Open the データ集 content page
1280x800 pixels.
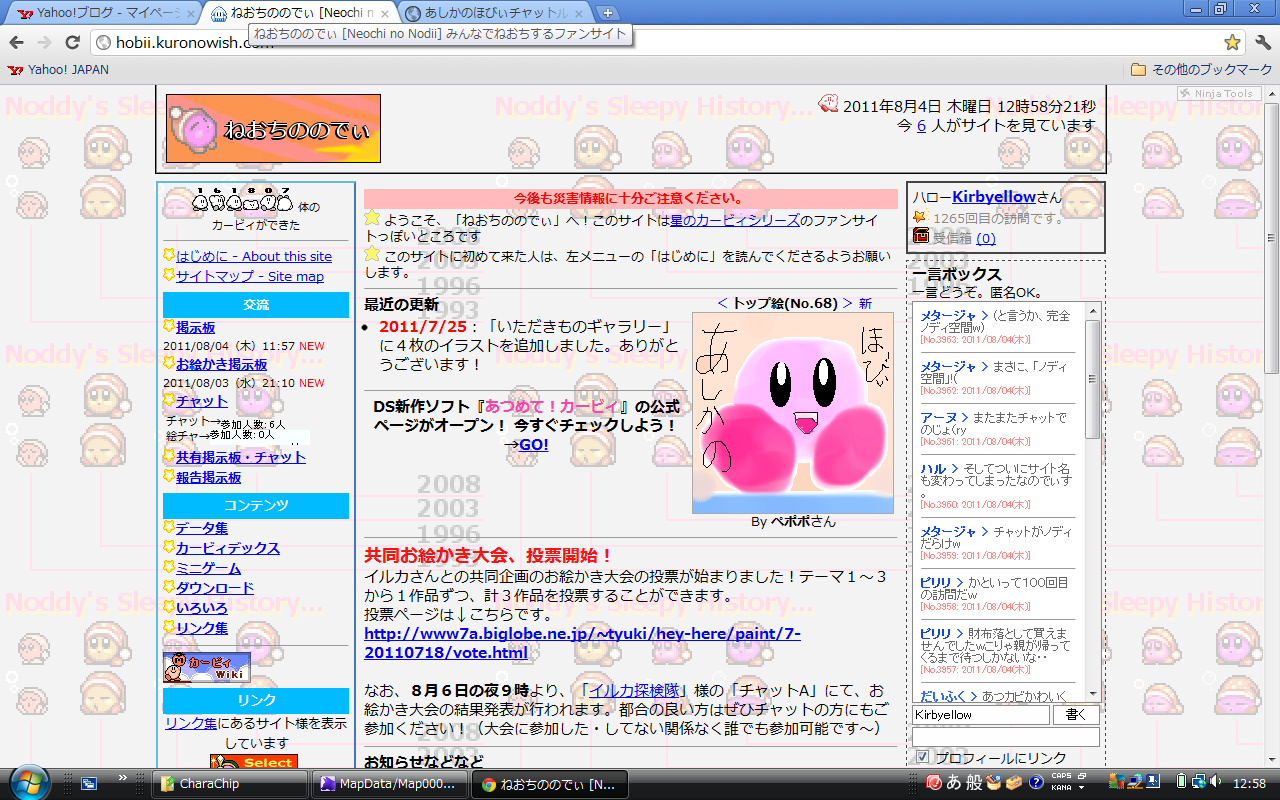tap(202, 528)
